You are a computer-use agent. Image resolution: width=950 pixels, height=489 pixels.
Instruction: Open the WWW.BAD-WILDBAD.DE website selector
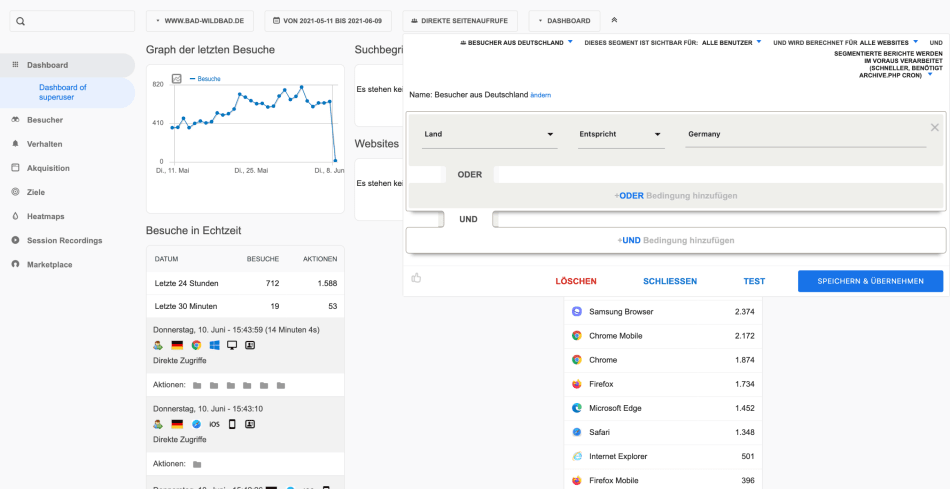pyautogui.click(x=201, y=21)
